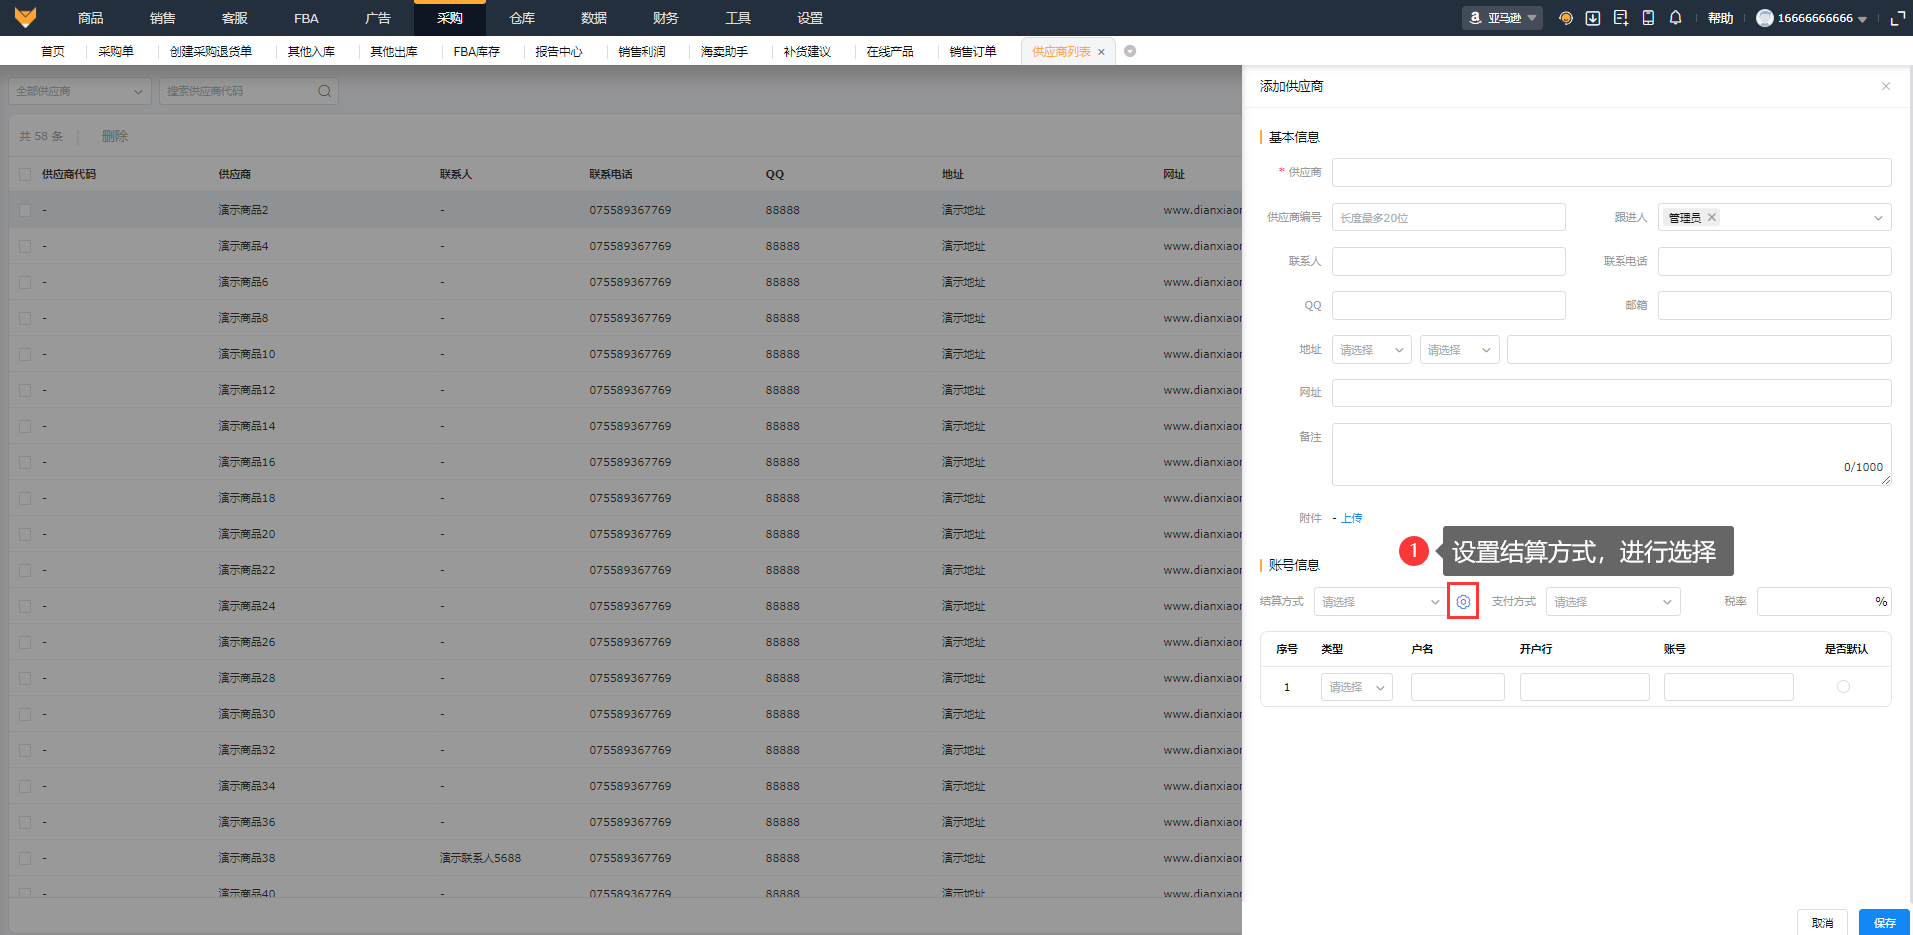This screenshot has height=935, width=1913.
Task: Click the 删除 button above the table
Action: coord(115,136)
